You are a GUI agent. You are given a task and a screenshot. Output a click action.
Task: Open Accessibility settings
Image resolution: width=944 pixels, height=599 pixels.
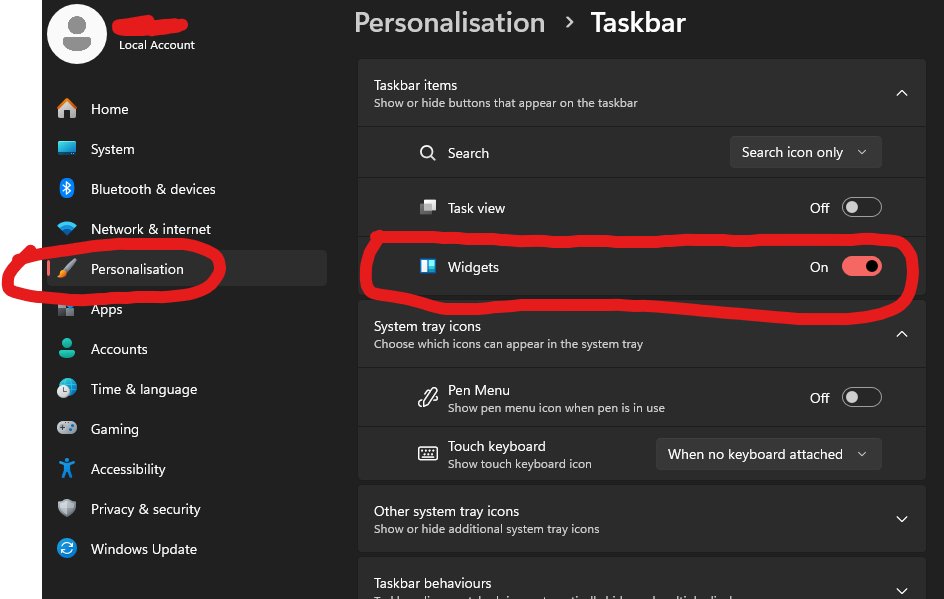[67, 469]
